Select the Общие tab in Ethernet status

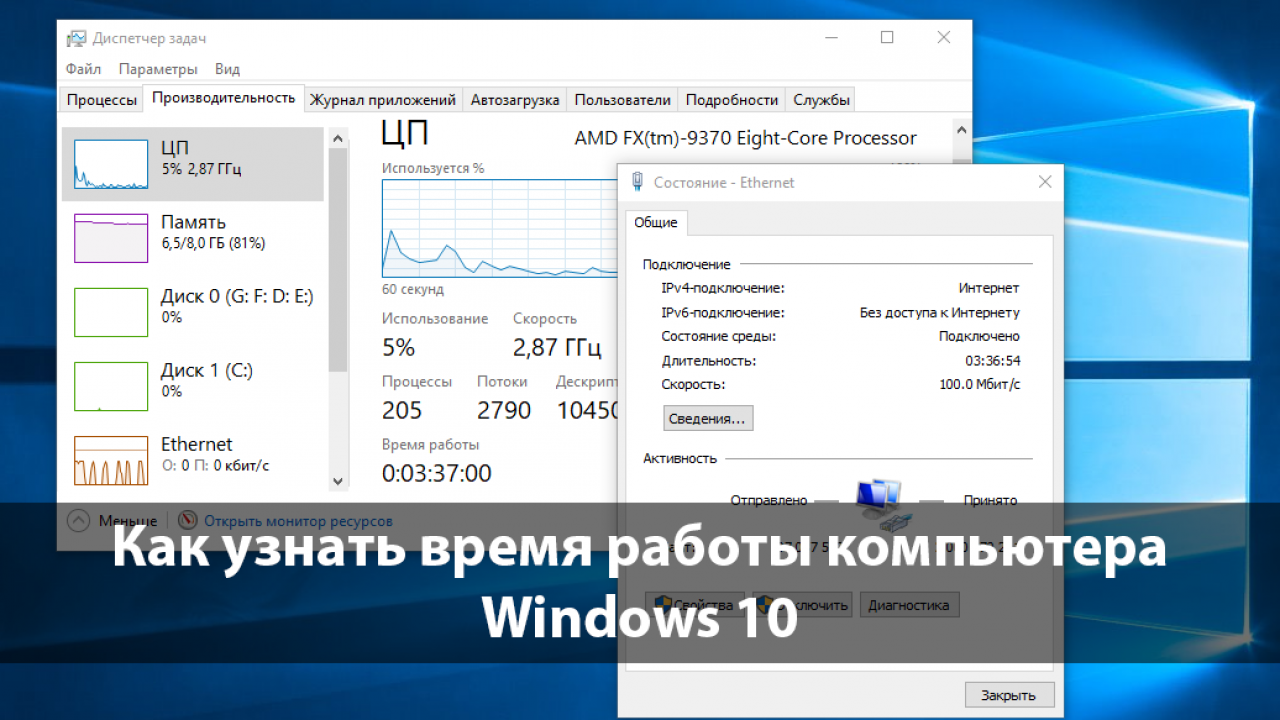pyautogui.click(x=656, y=222)
